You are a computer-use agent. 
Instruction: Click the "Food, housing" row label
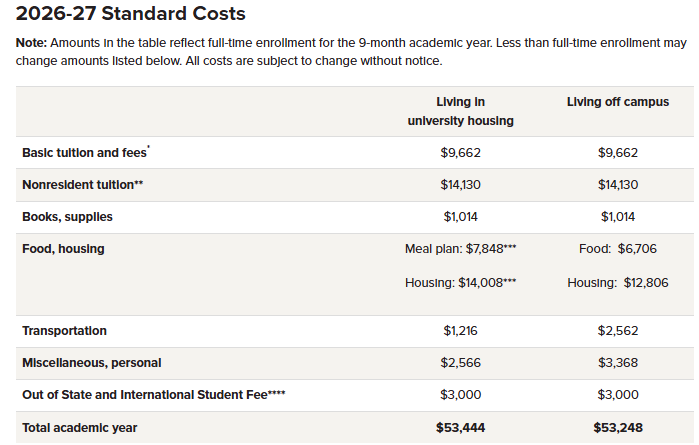tap(63, 249)
